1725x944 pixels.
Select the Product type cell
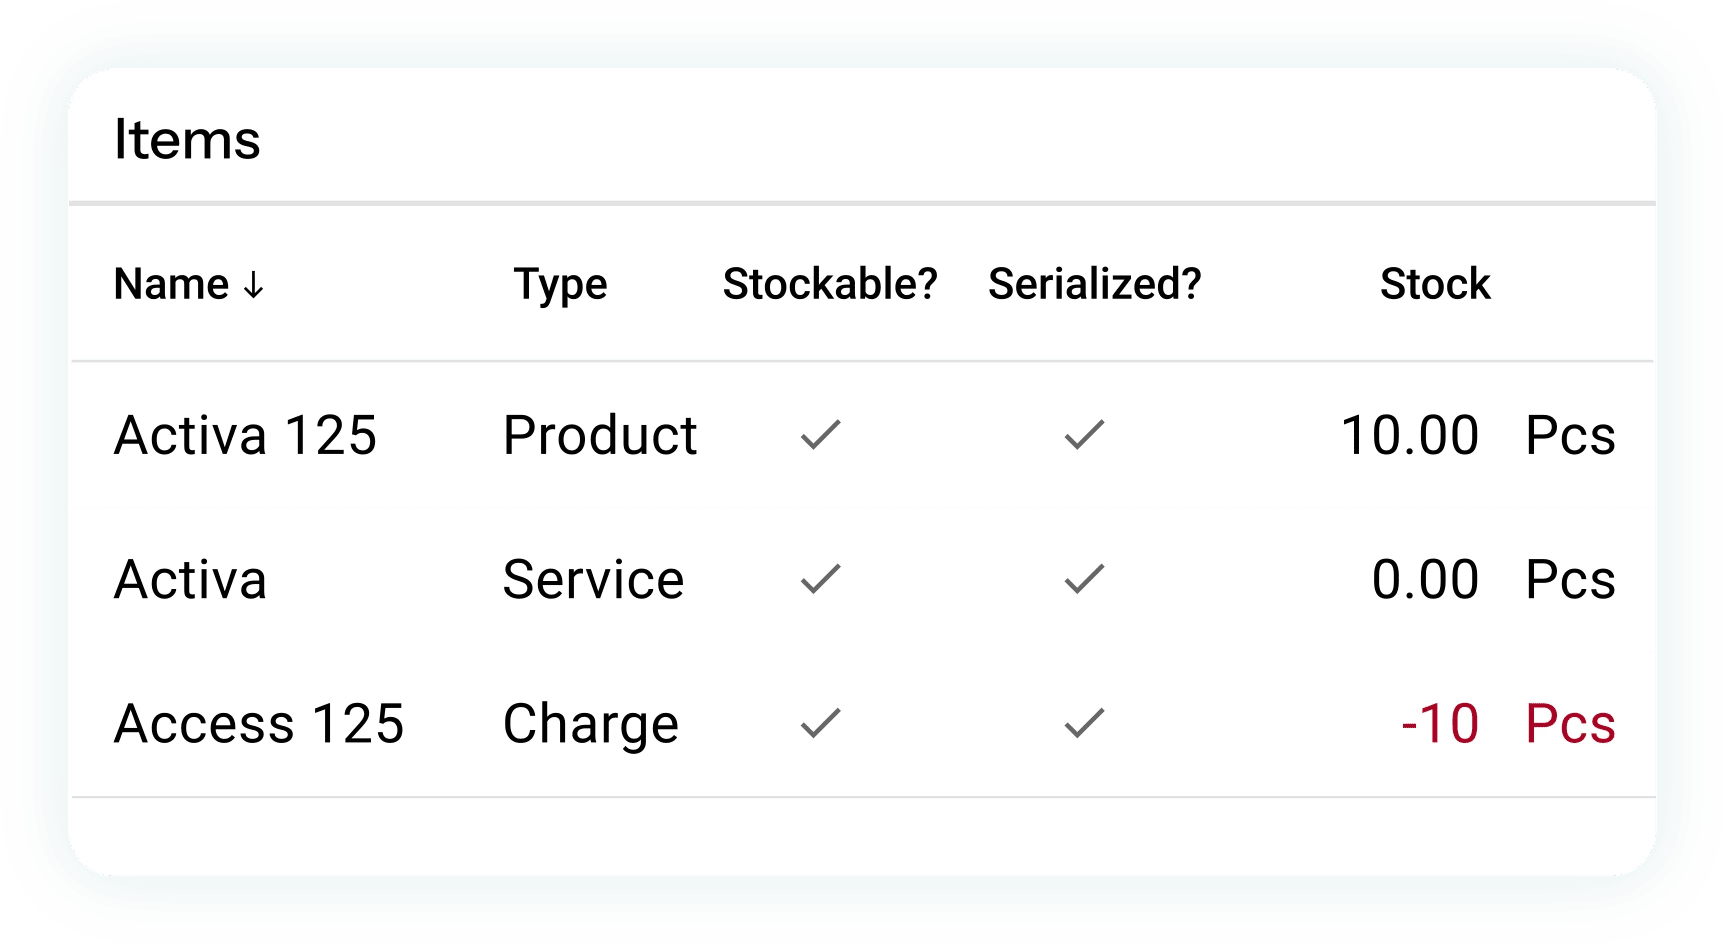600,435
